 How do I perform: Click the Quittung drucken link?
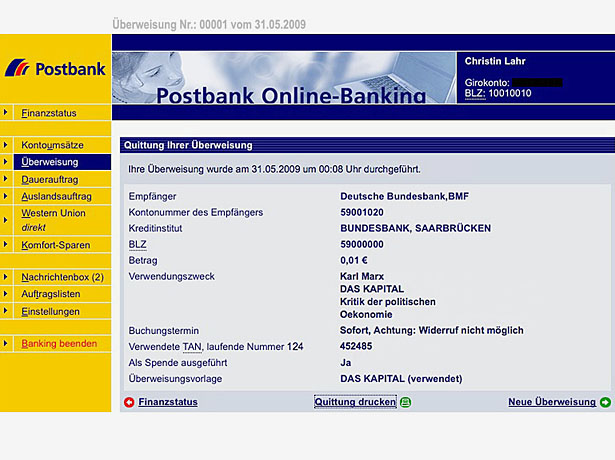click(355, 402)
